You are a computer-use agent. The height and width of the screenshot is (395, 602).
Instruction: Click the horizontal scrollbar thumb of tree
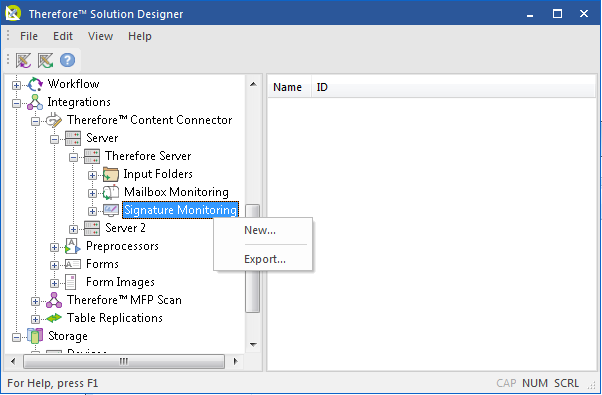click(x=124, y=361)
